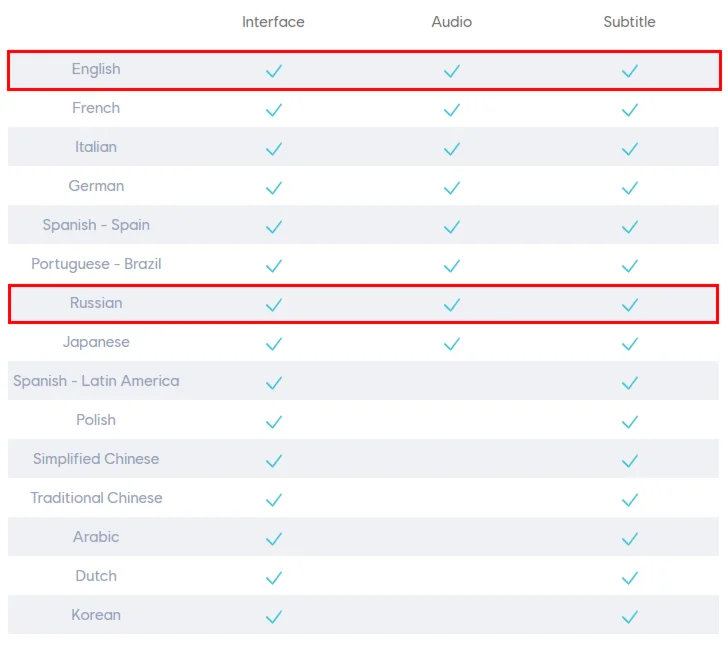Click the Polish Subtitle checkmark
Image resolution: width=728 pixels, height=648 pixels.
click(630, 422)
